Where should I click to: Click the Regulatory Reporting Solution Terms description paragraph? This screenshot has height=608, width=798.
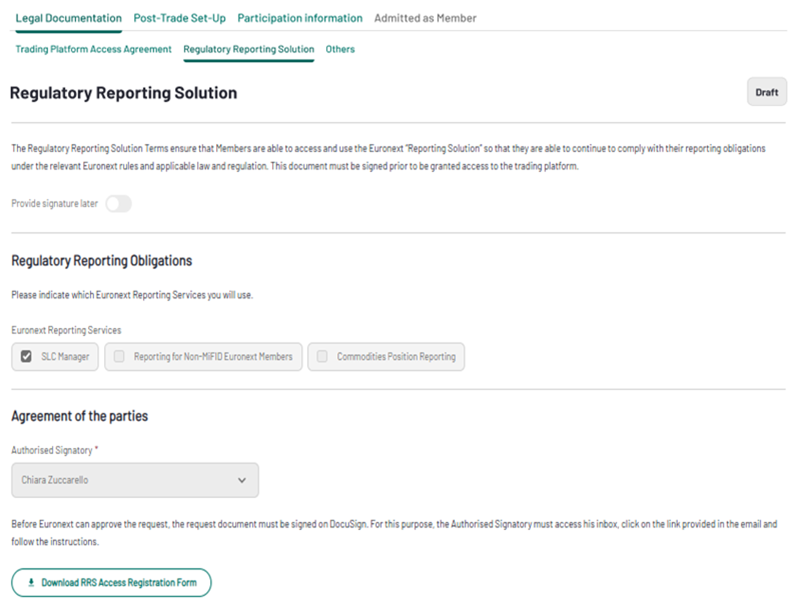click(x=388, y=157)
